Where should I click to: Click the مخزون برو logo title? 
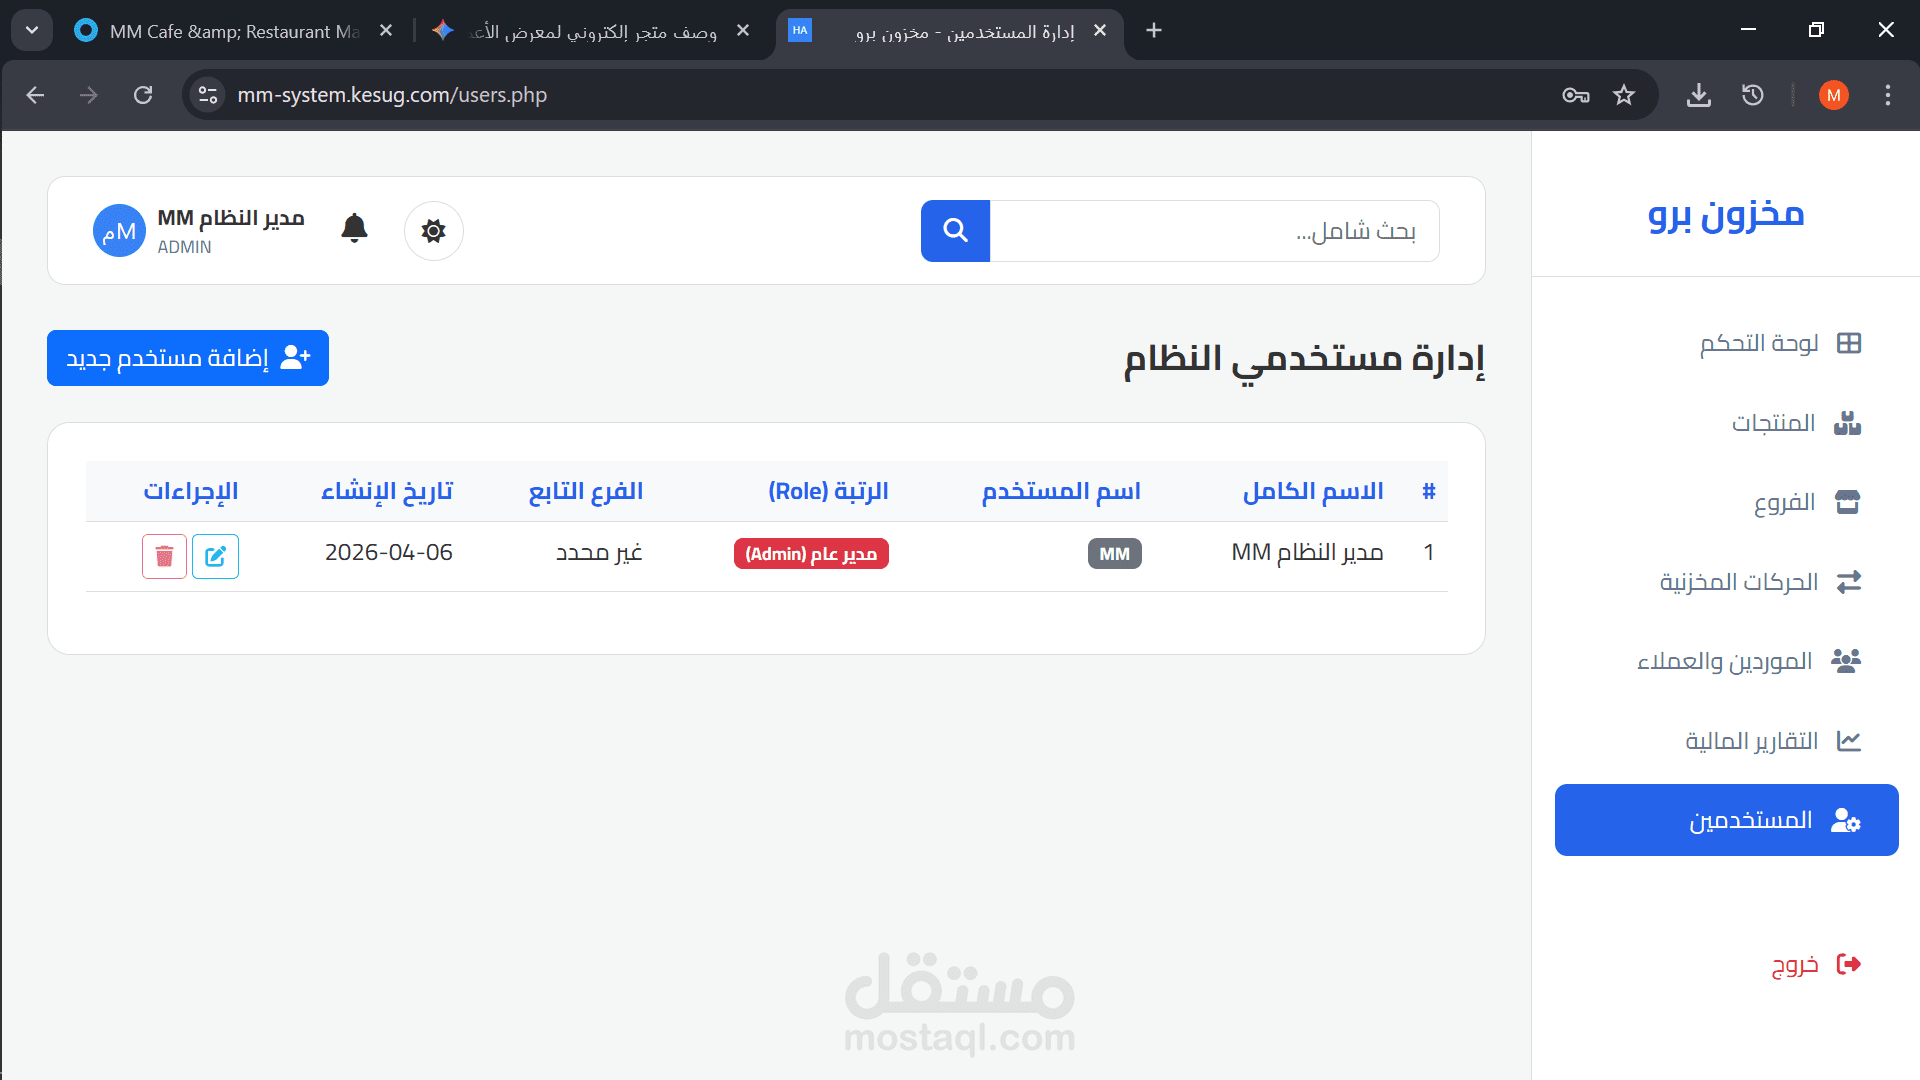point(1725,214)
